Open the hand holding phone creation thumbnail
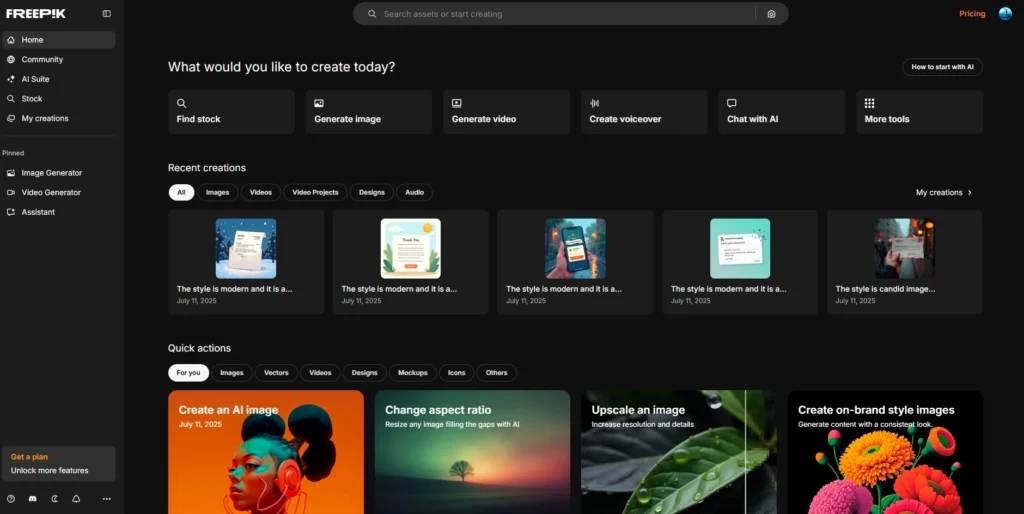1024x514 pixels. pyautogui.click(x=575, y=249)
